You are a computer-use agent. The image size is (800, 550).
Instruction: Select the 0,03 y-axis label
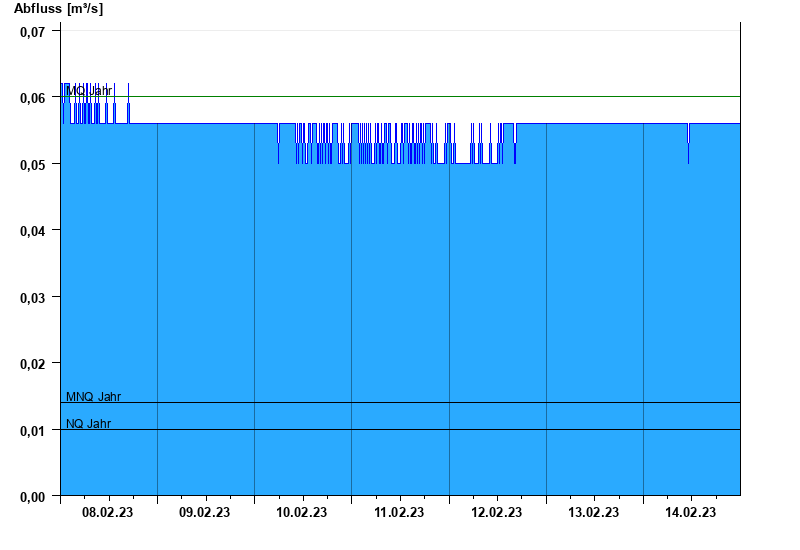33,298
